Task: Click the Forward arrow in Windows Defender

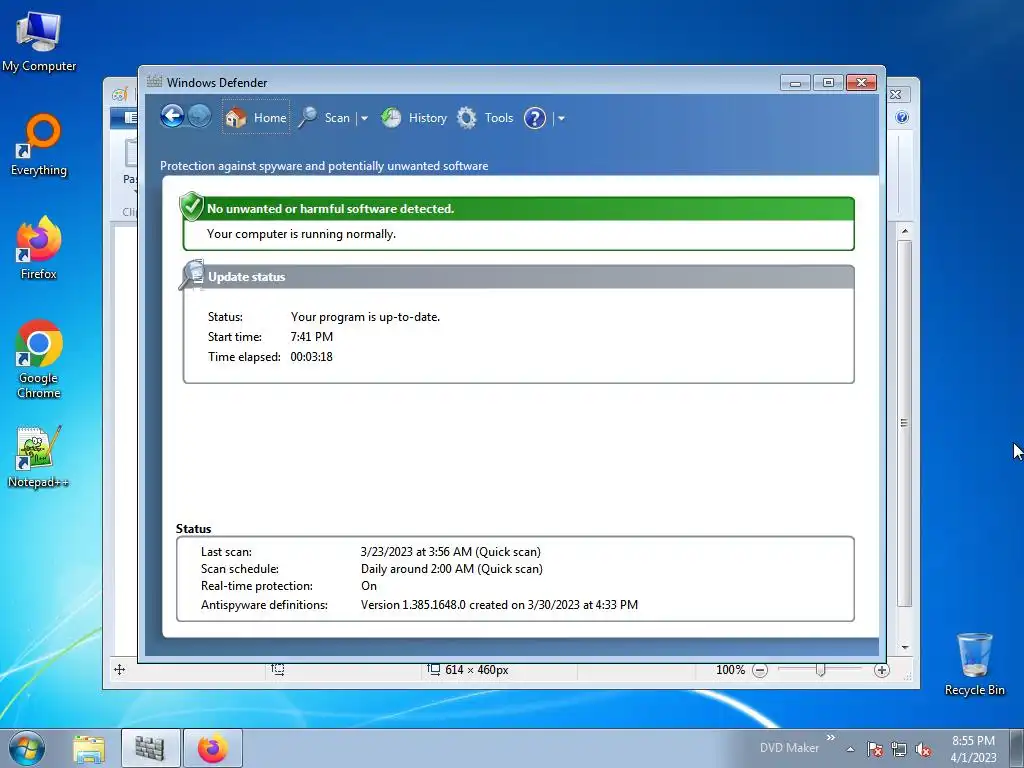Action: [x=200, y=117]
